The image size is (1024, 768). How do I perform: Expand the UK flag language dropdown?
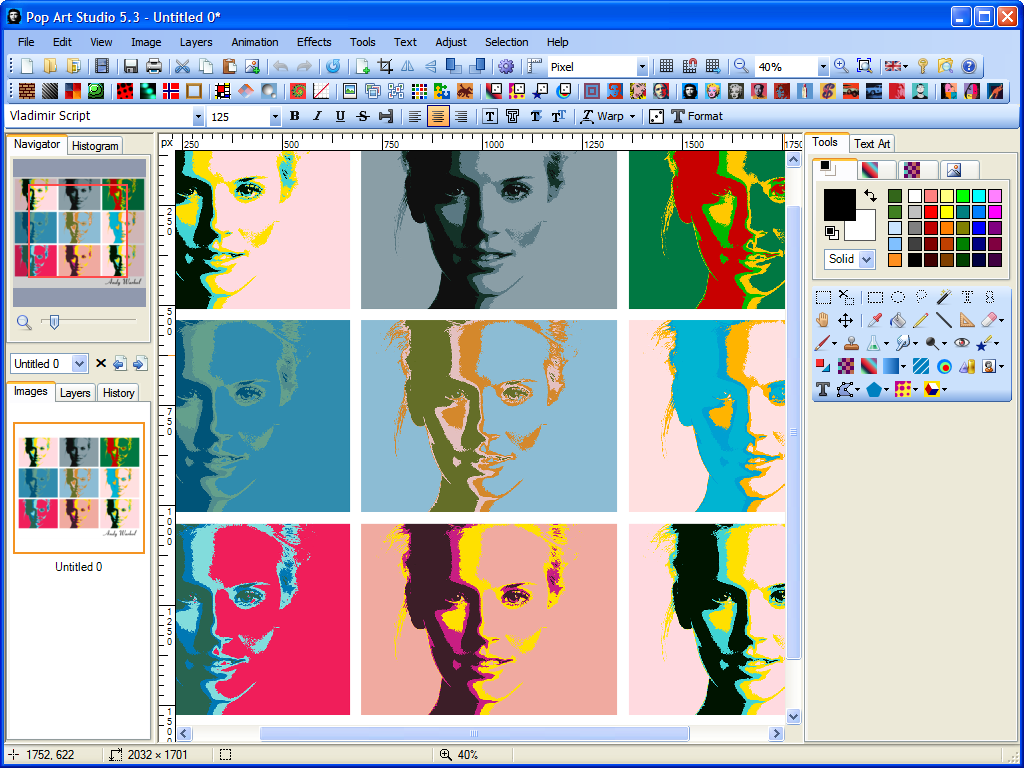pyautogui.click(x=906, y=66)
